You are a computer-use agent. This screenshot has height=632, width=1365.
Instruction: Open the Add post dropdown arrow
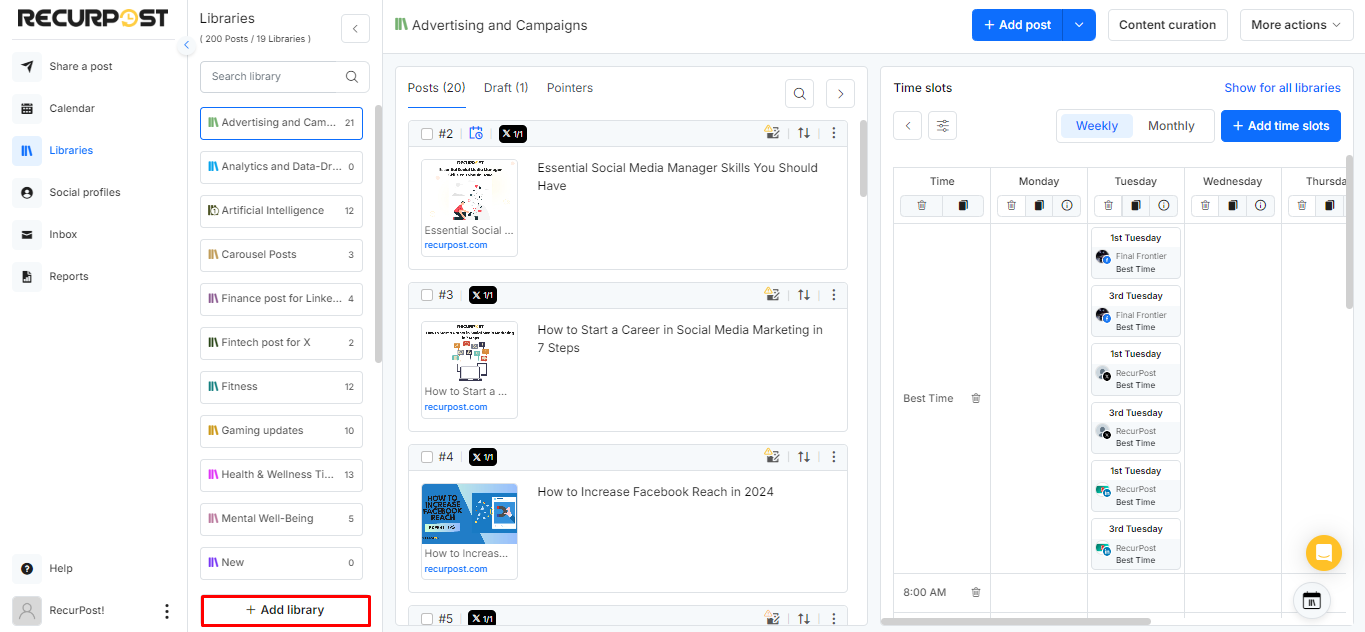(x=1079, y=25)
